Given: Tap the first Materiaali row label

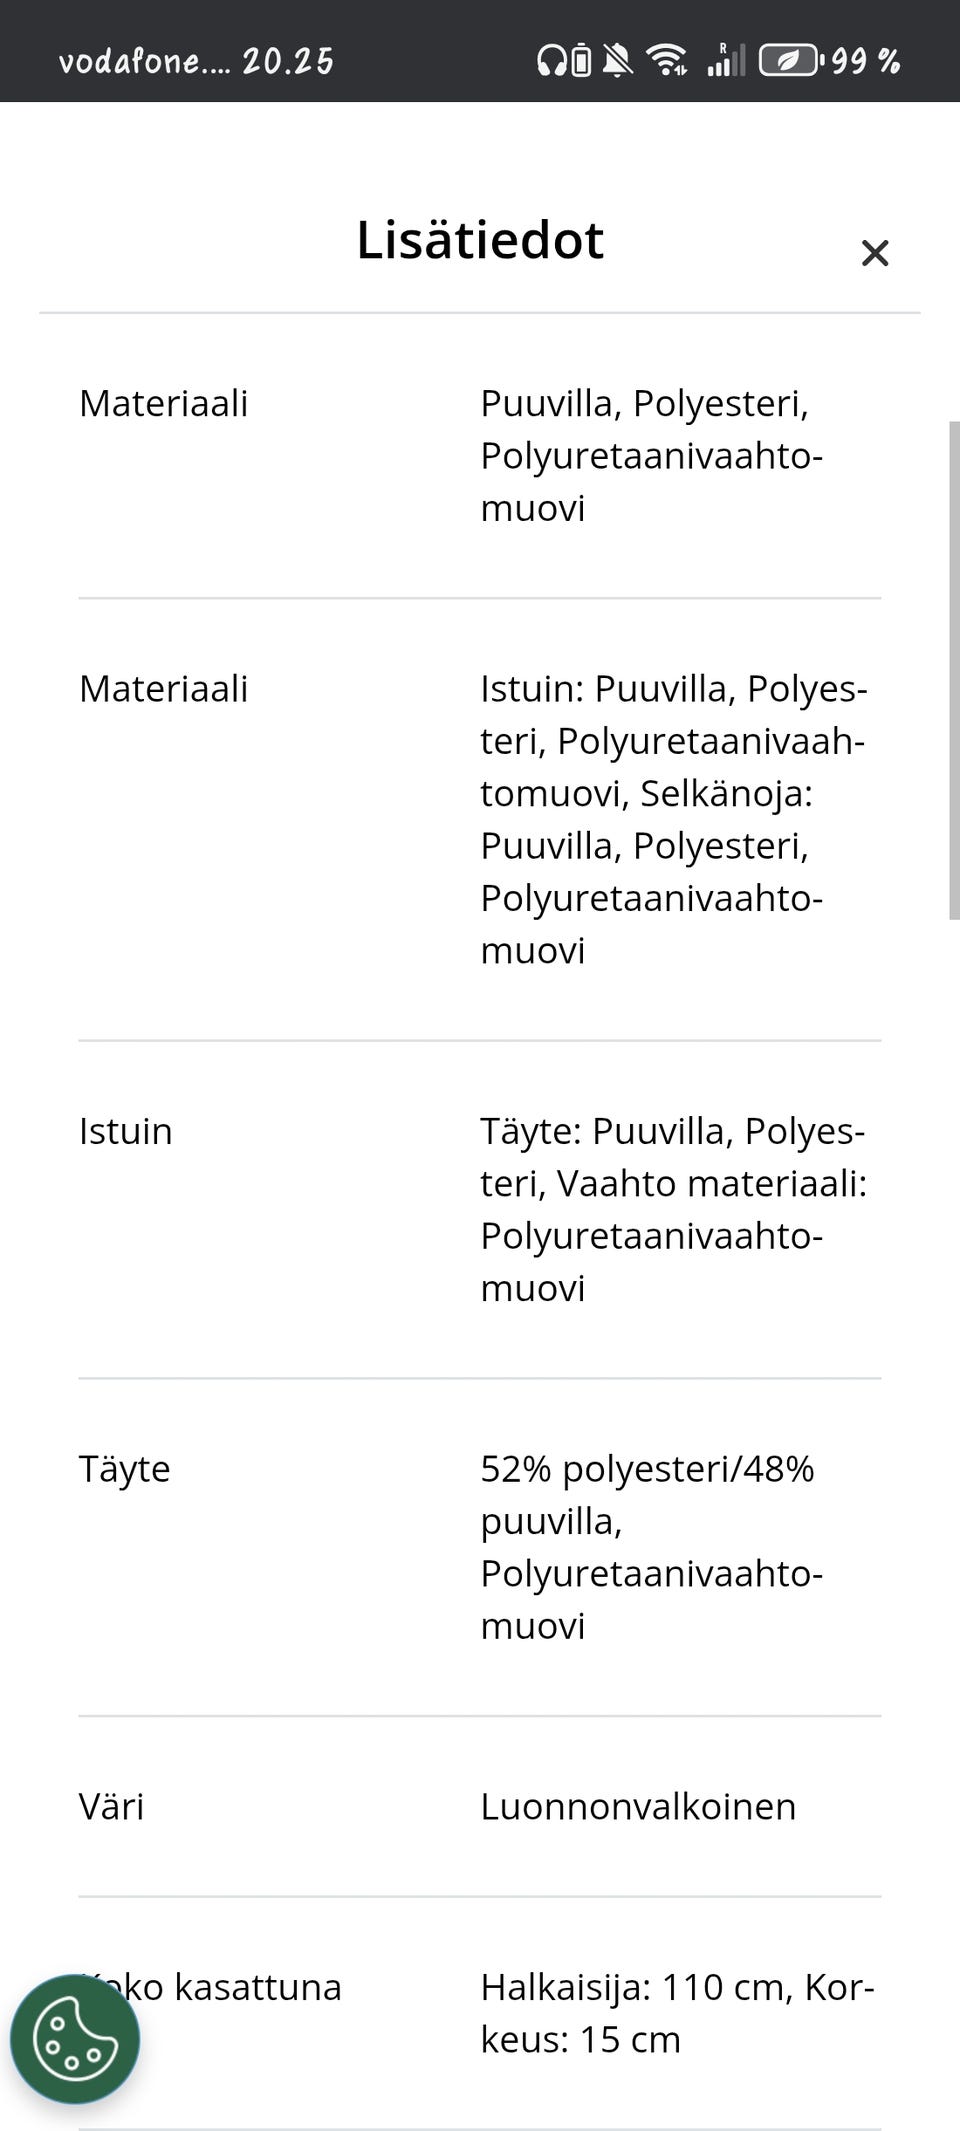Looking at the screenshot, I should pyautogui.click(x=165, y=403).
